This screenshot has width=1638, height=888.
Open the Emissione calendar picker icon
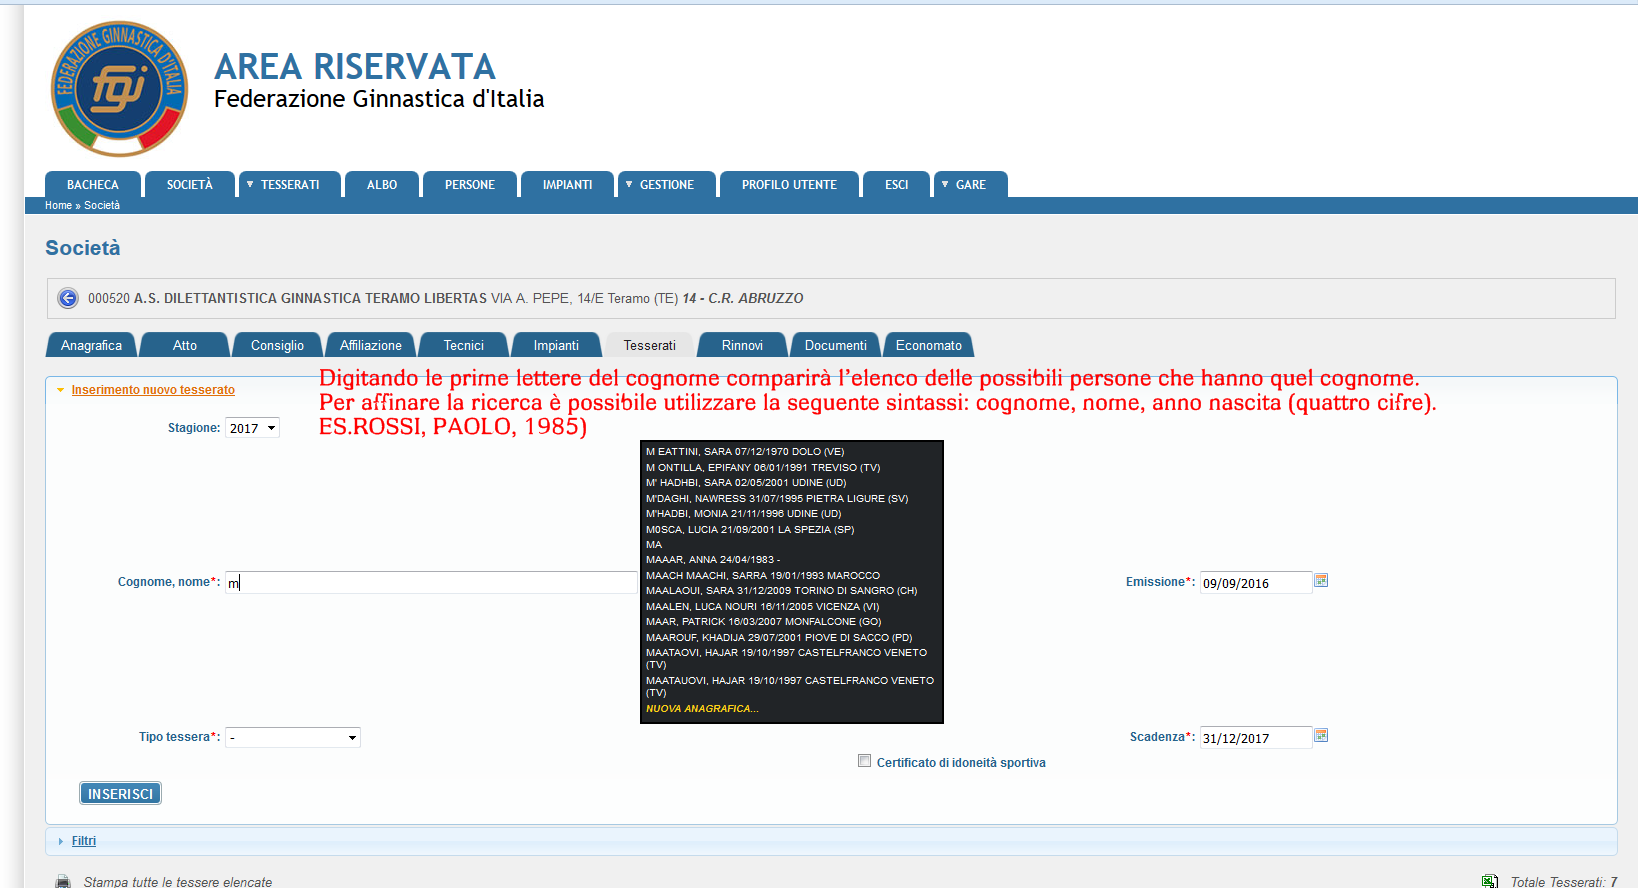[x=1321, y=581]
